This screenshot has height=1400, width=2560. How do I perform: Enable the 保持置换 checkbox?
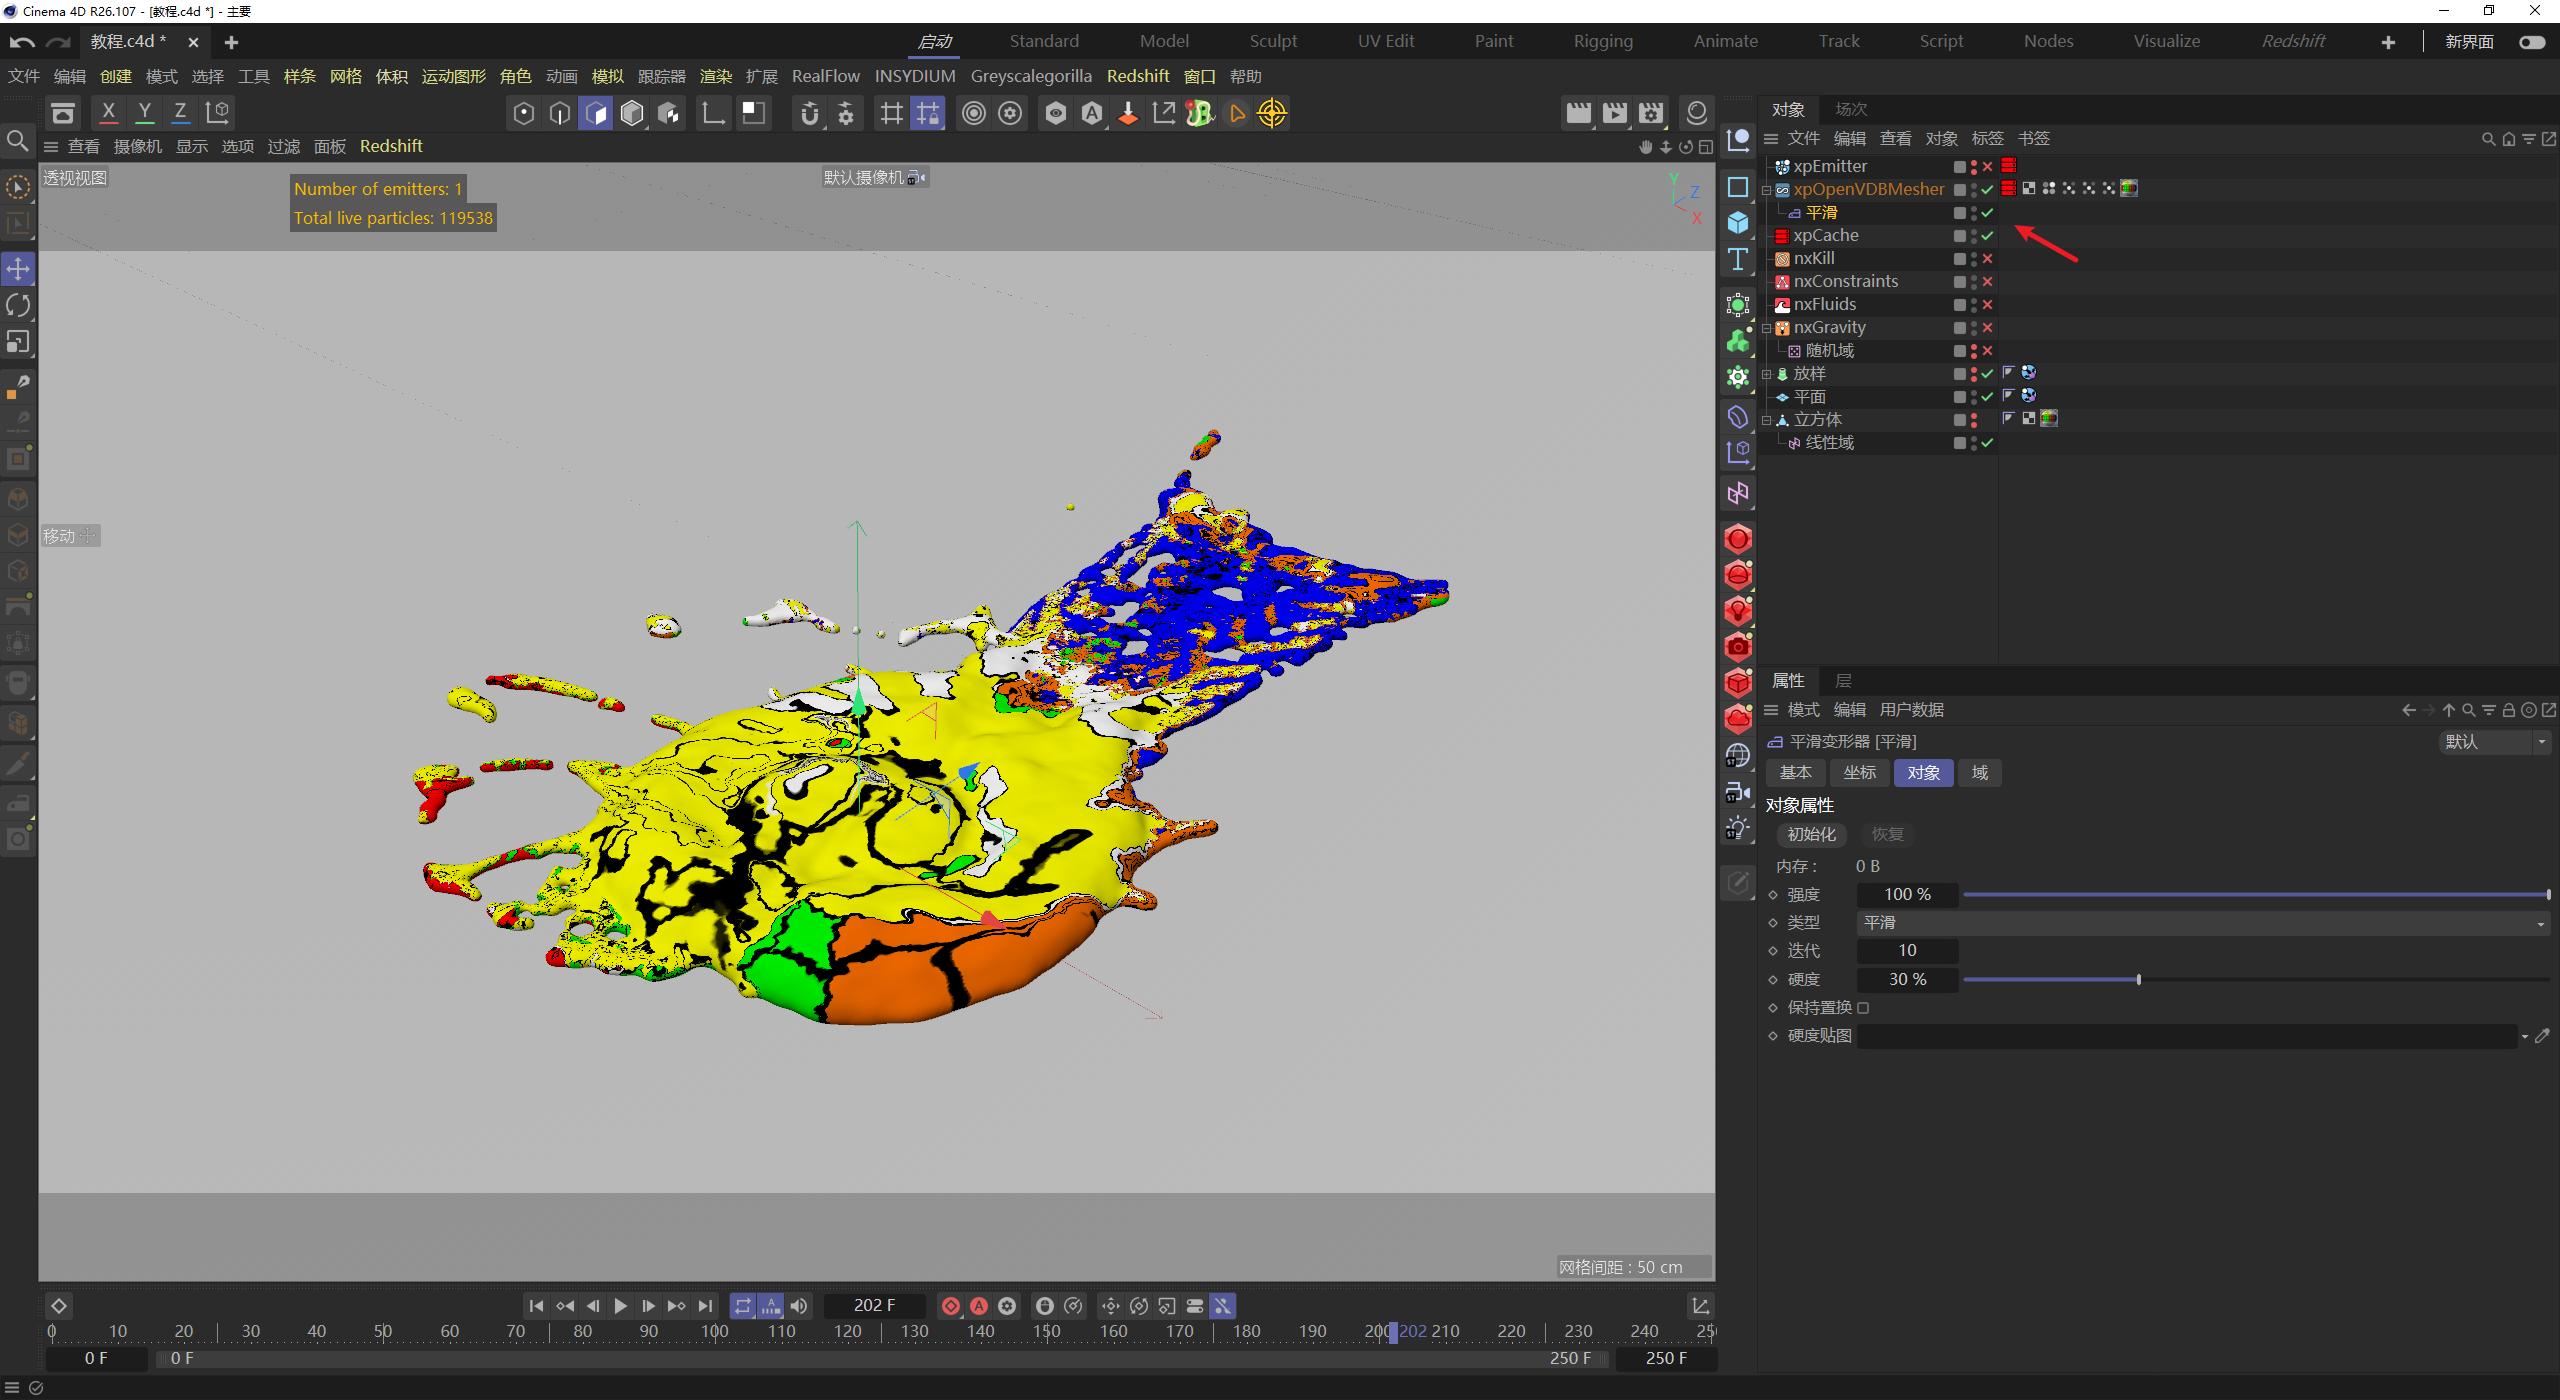click(1864, 1007)
